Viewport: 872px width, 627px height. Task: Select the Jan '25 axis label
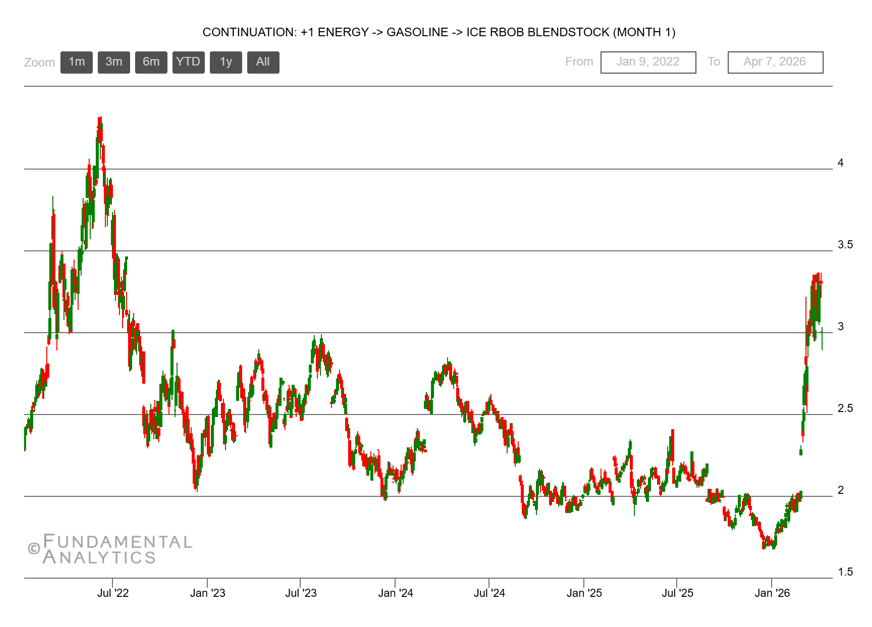click(x=584, y=593)
